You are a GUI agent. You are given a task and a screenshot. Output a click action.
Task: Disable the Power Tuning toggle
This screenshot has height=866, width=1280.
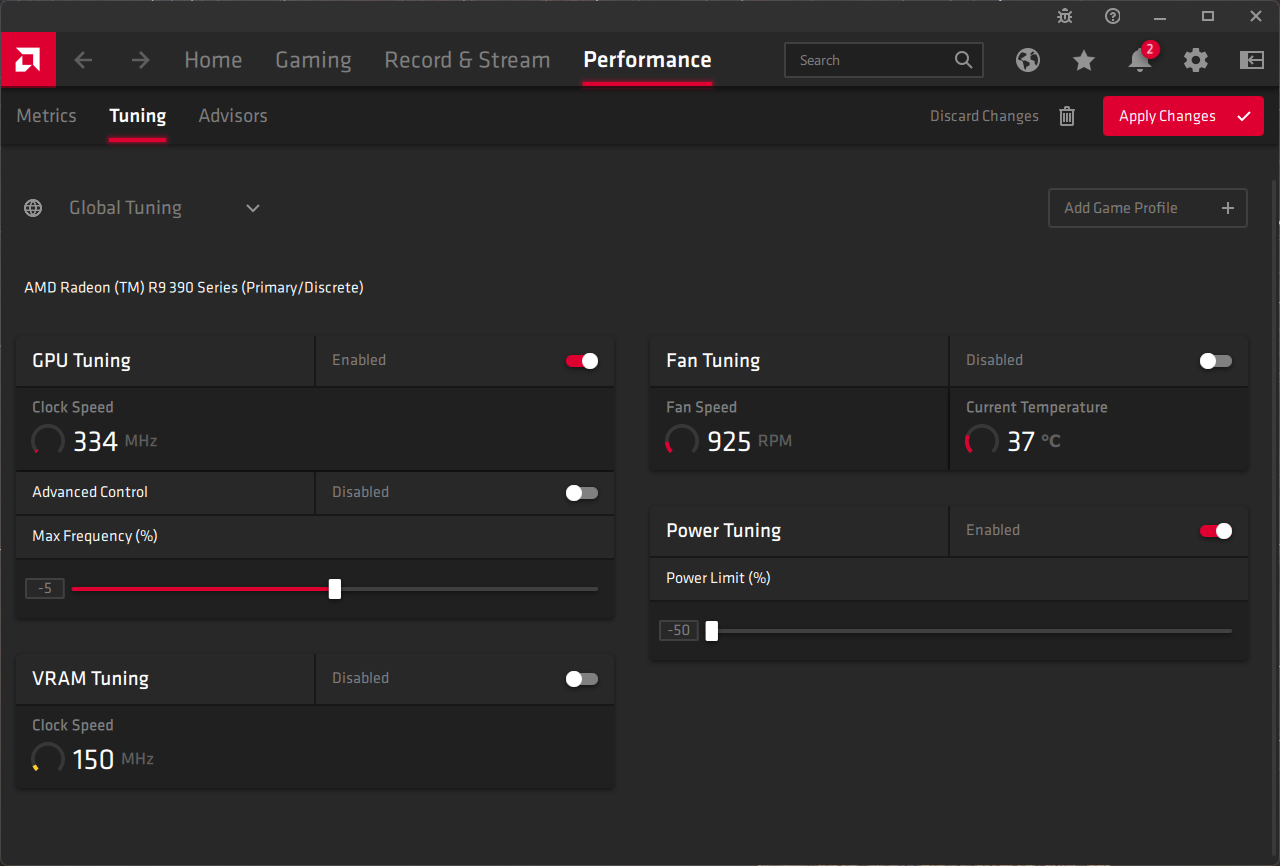point(1216,531)
